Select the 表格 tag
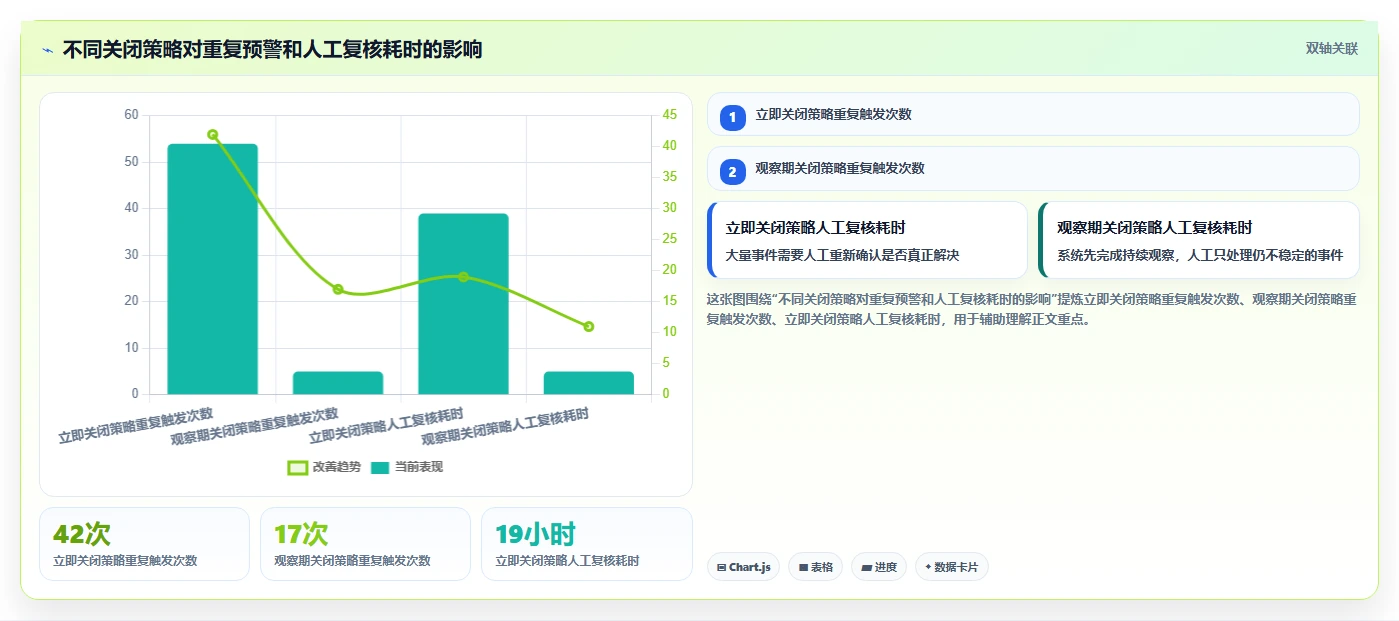The image size is (1399, 621). pyautogui.click(x=815, y=567)
